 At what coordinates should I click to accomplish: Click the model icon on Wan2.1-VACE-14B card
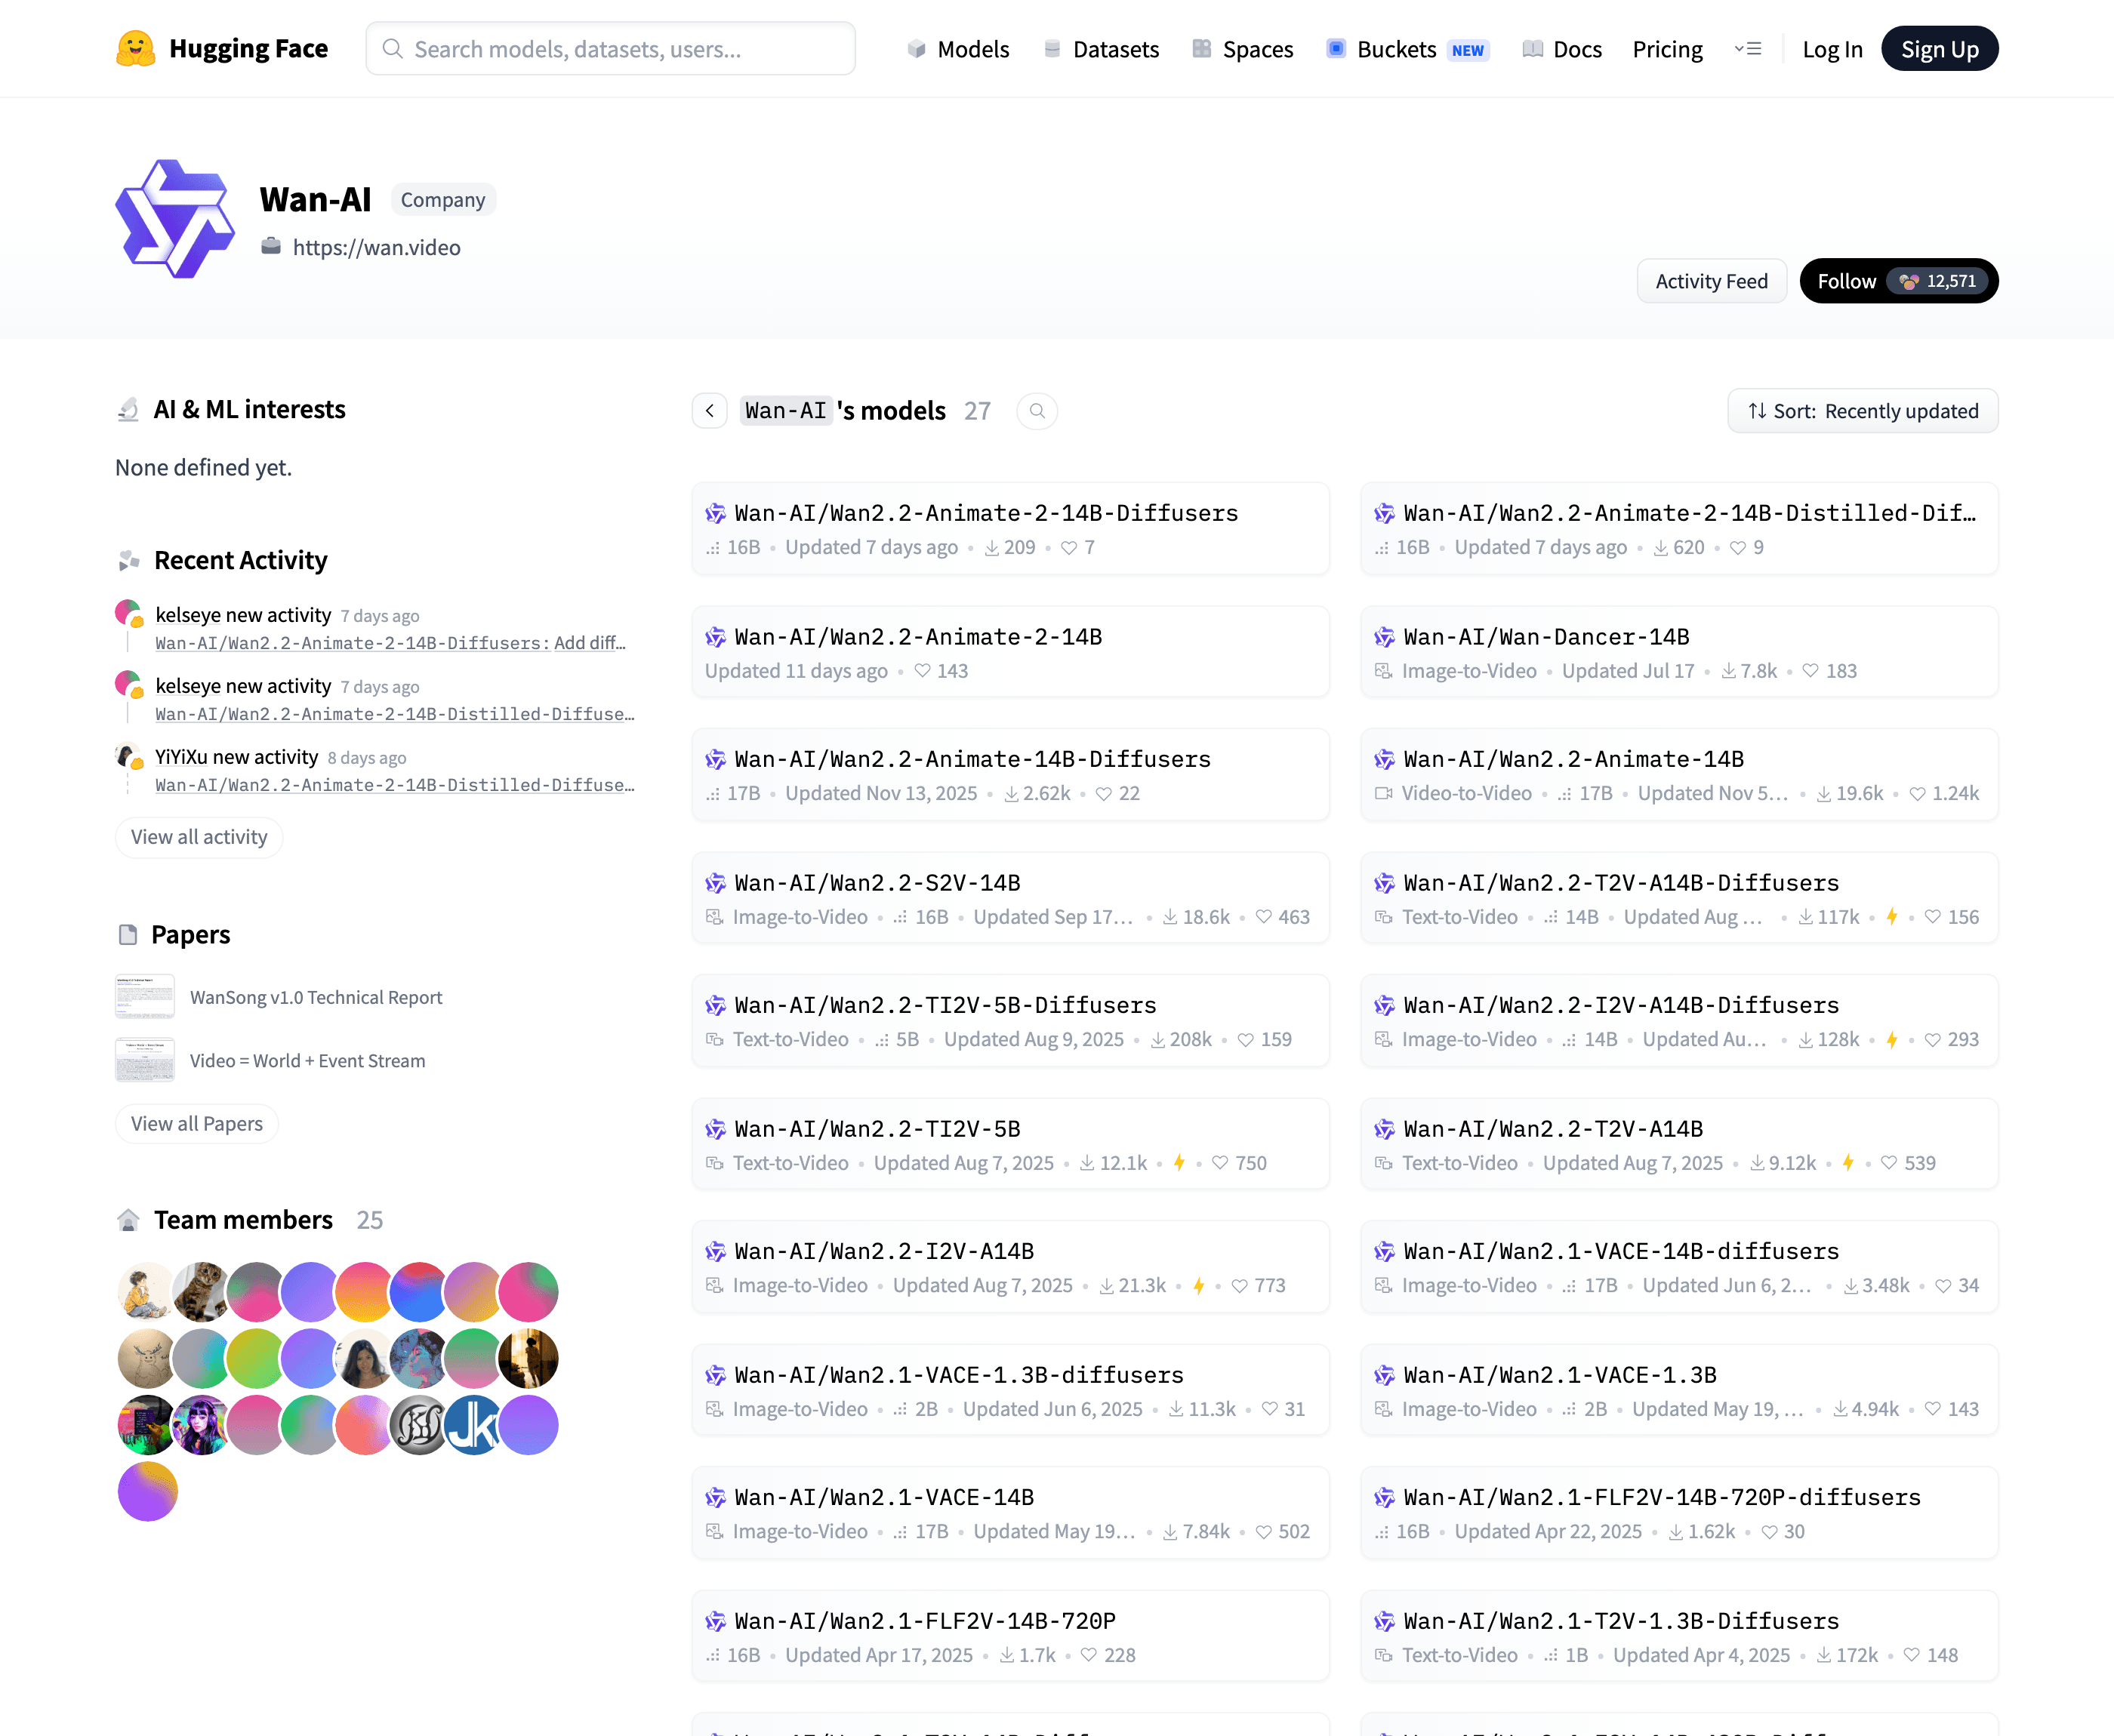716,1497
